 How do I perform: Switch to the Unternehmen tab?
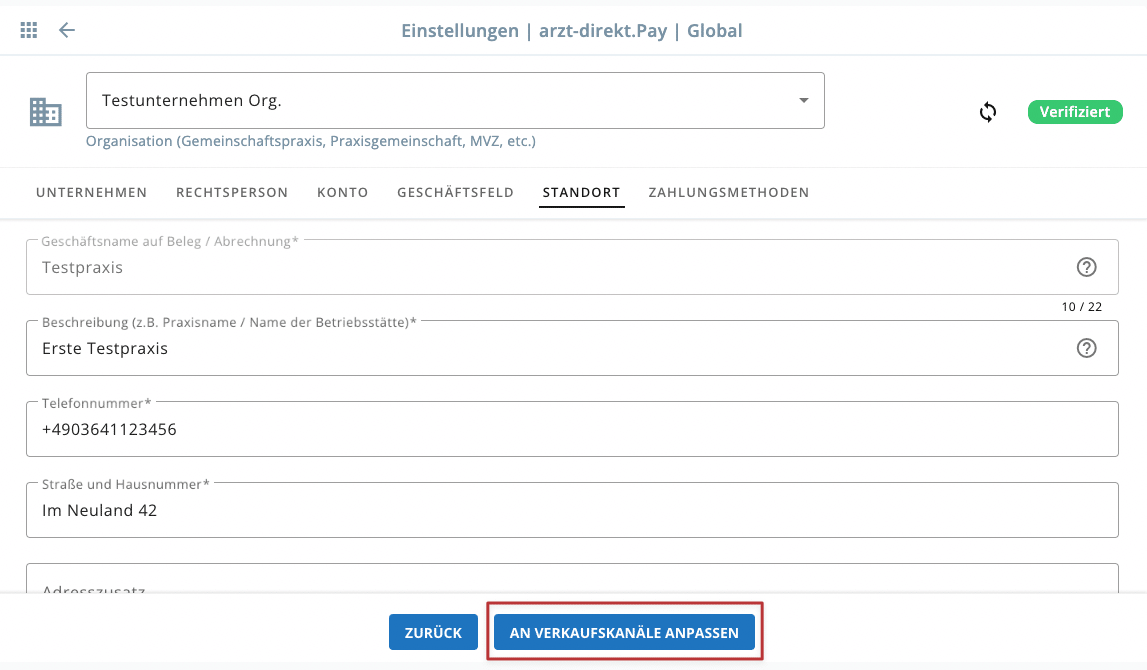(x=92, y=192)
